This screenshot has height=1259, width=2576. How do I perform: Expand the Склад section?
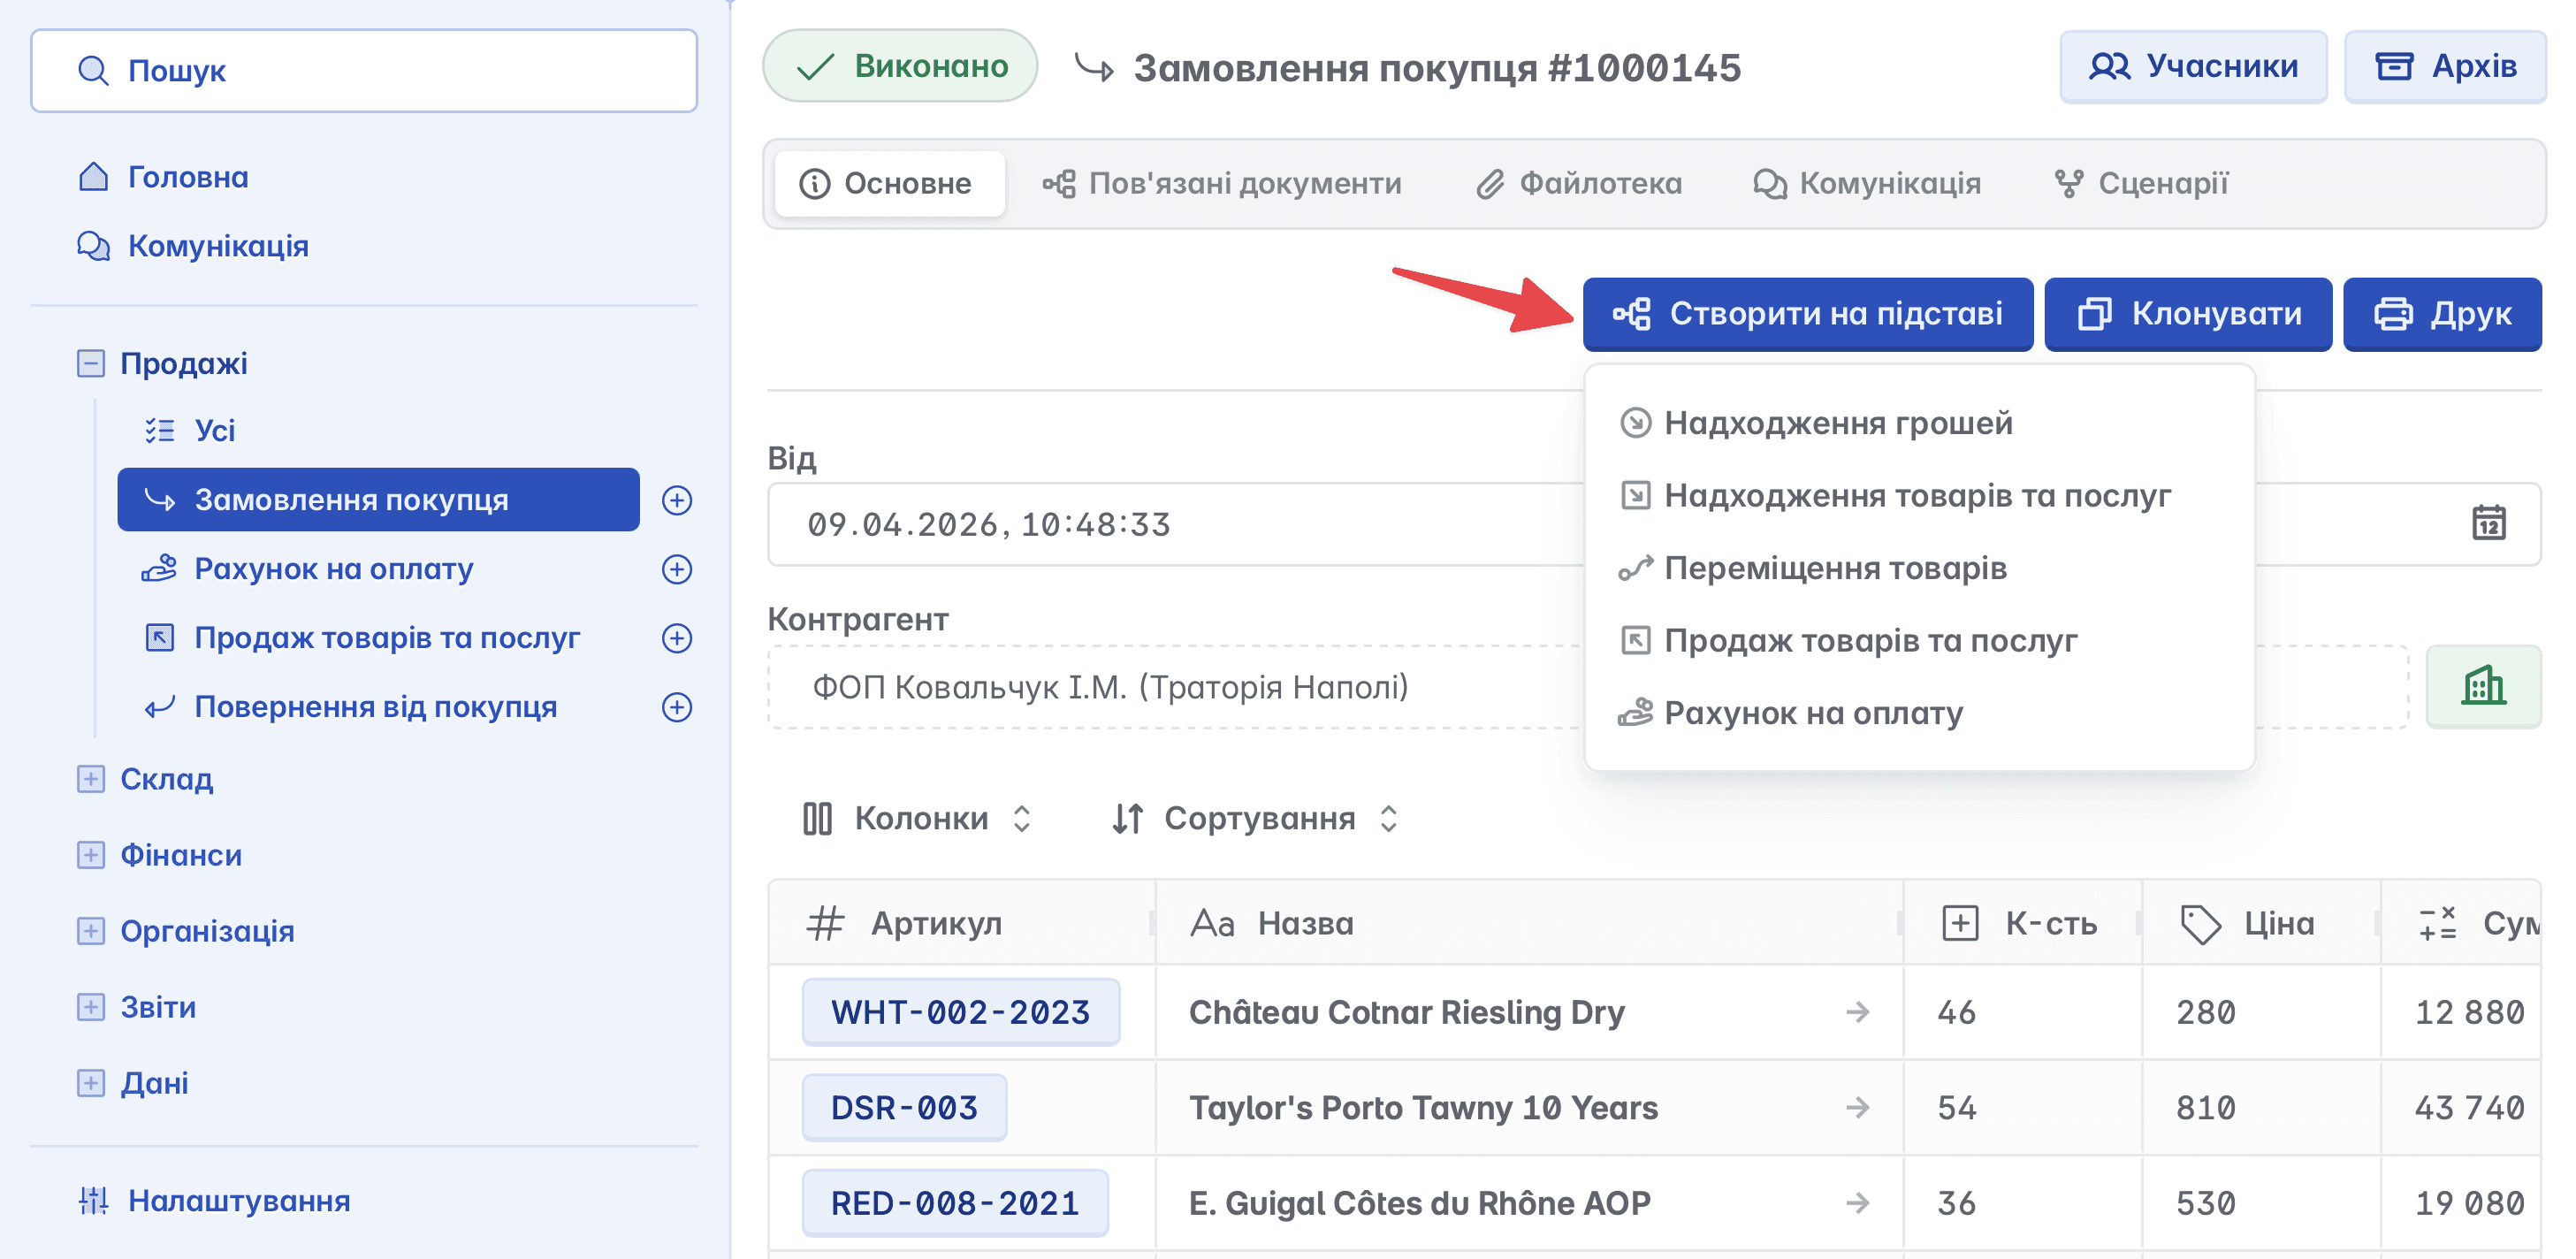click(91, 779)
